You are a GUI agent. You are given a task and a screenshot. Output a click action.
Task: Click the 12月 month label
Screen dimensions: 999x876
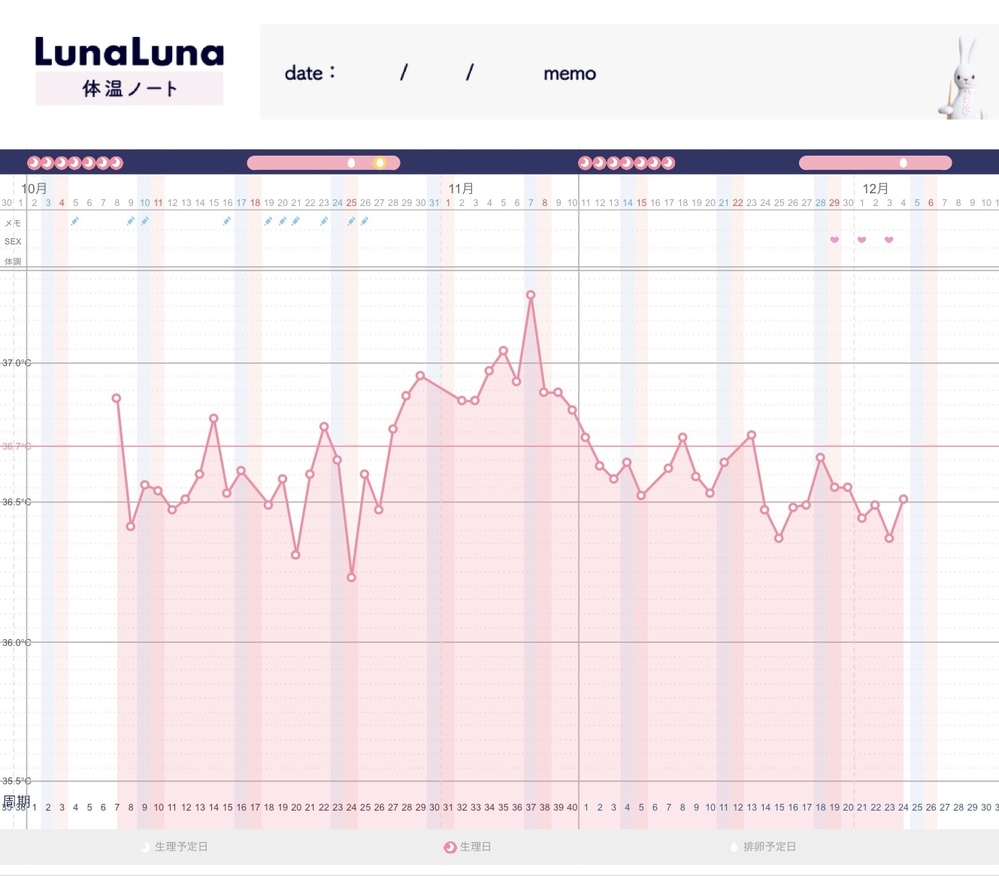[875, 188]
